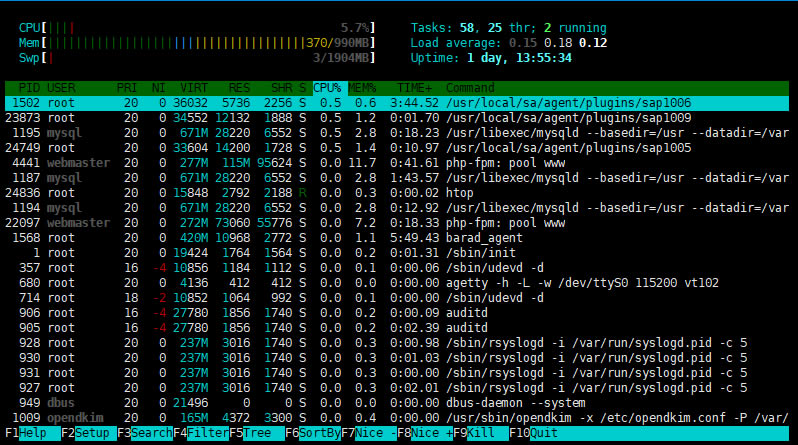Click the Command column header
This screenshot has width=798, height=445.
pos(470,88)
